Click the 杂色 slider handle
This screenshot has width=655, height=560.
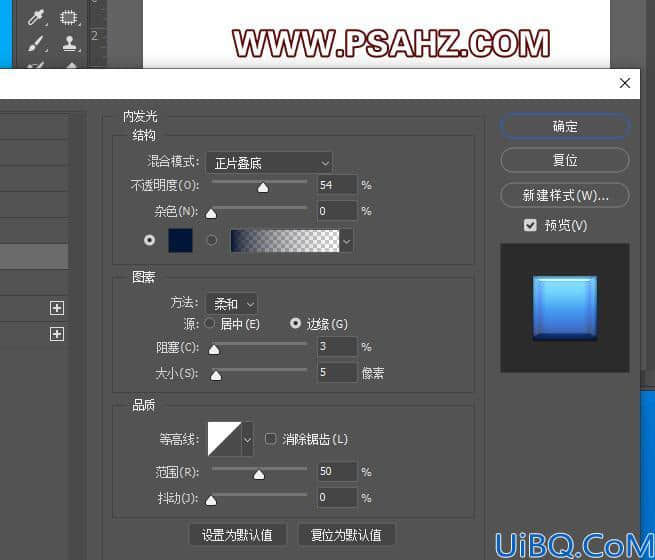[211, 214]
